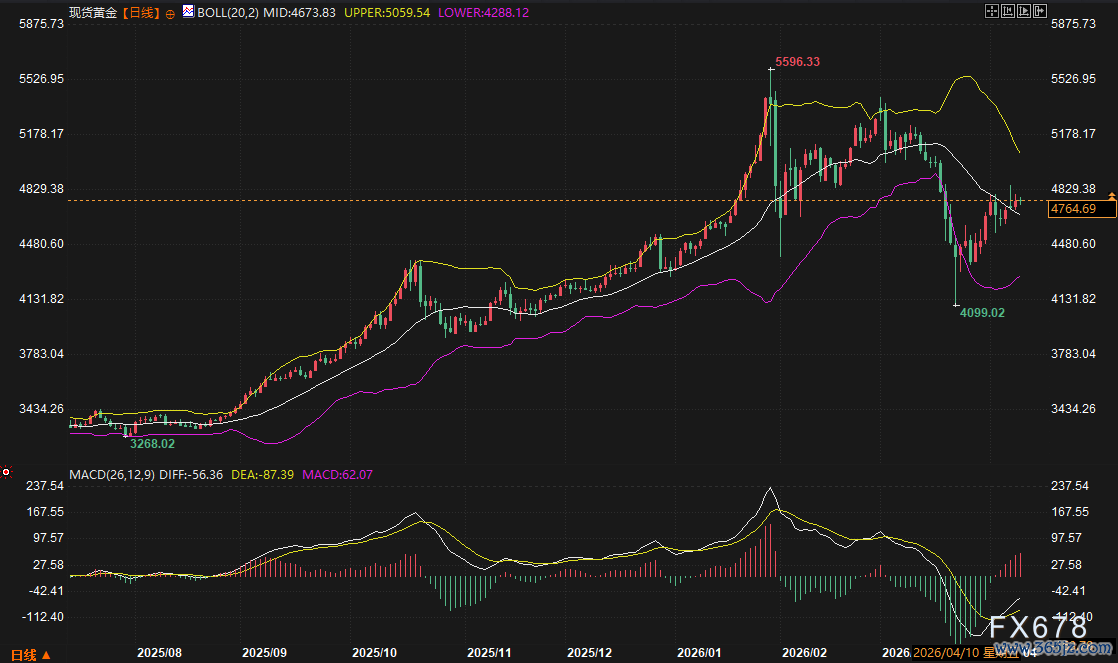Click the BOLL indicator chart icon
The width and height of the screenshot is (1118, 663).
pos(188,11)
